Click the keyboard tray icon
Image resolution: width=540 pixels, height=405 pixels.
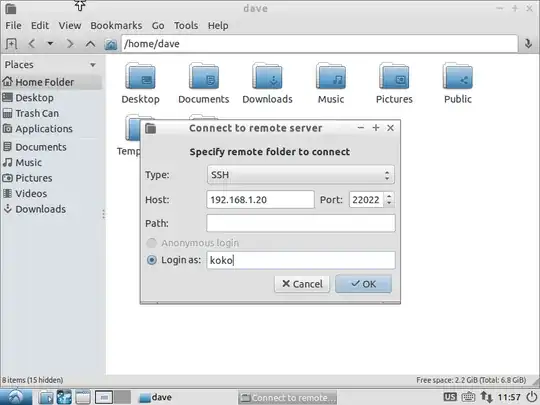(468, 397)
